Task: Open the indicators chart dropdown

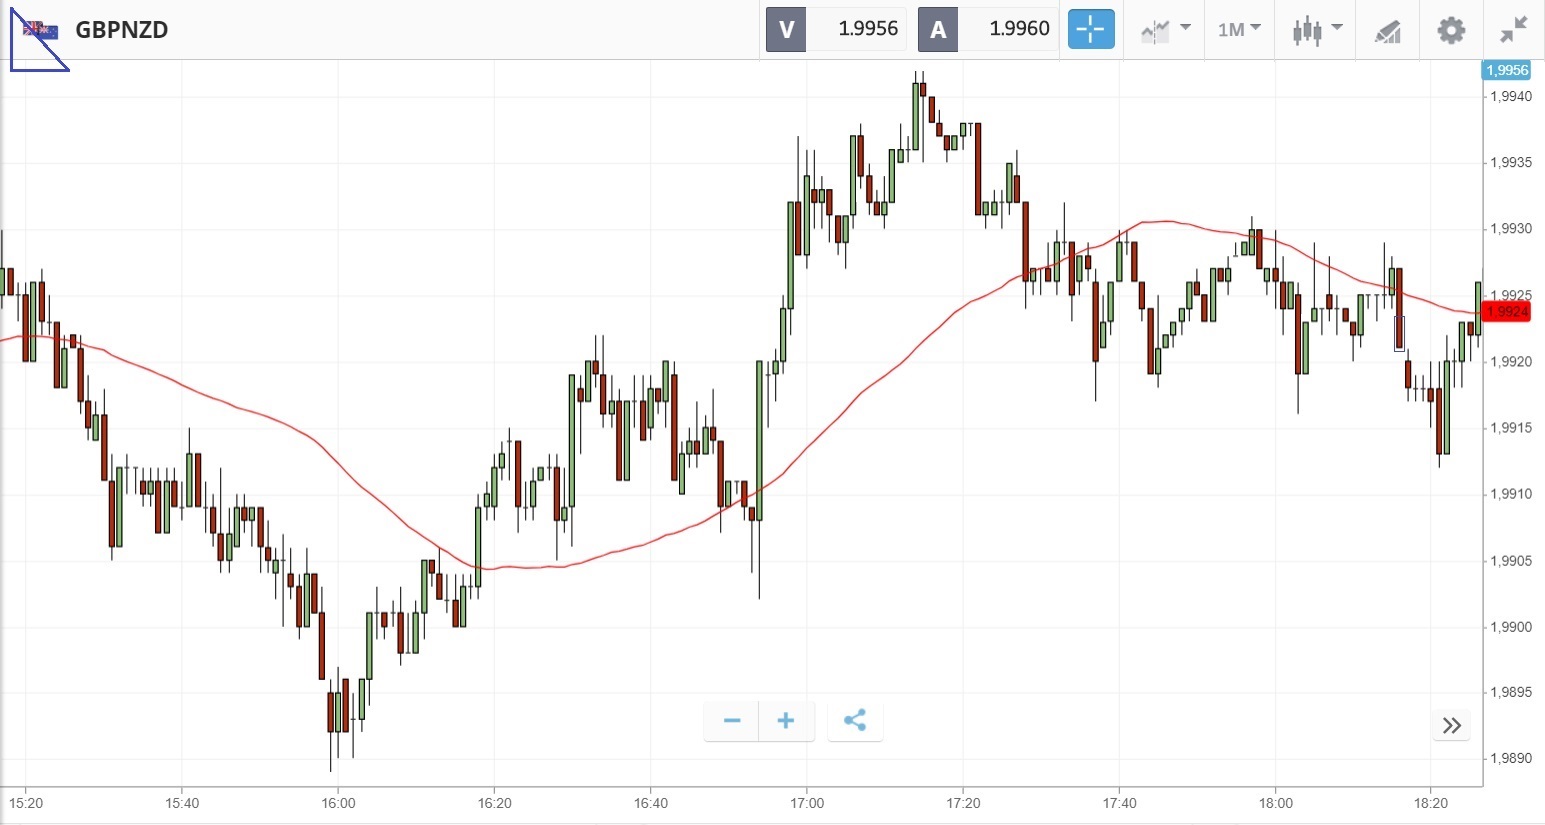Action: point(1165,29)
